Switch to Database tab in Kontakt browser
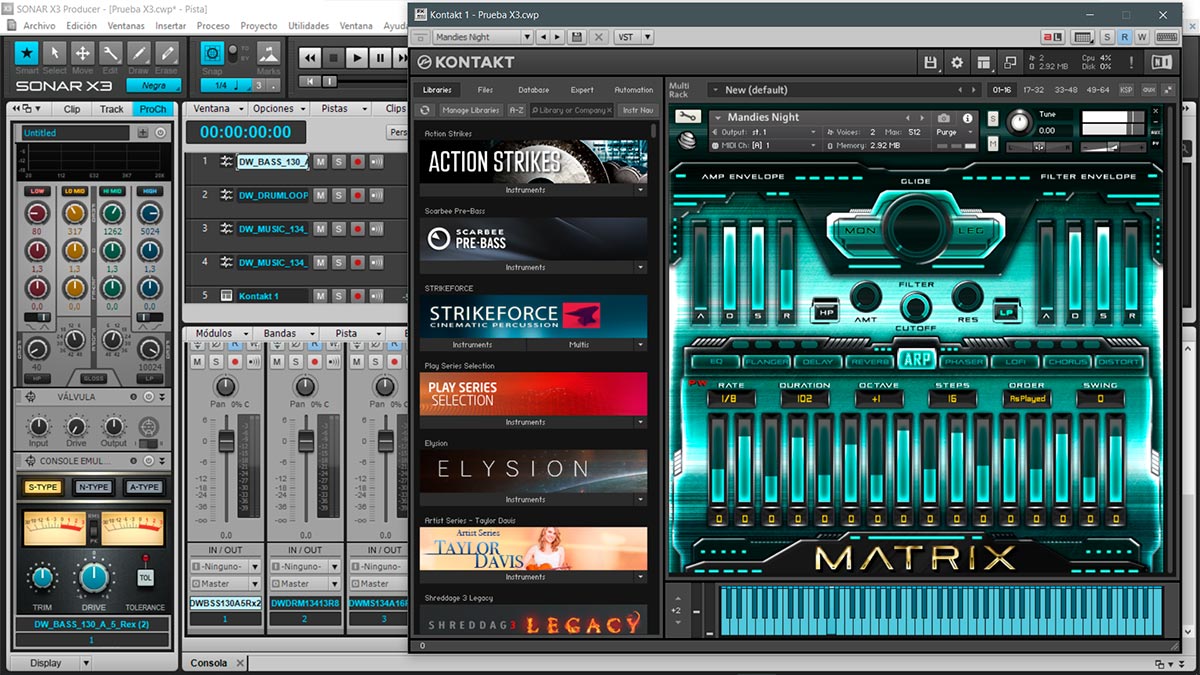Screen dimensions: 1200x675 533,90
